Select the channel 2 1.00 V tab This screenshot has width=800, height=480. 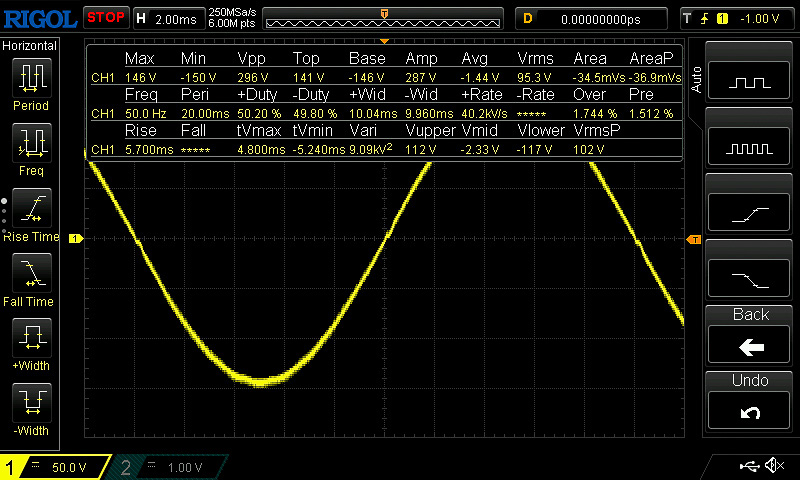168,467
